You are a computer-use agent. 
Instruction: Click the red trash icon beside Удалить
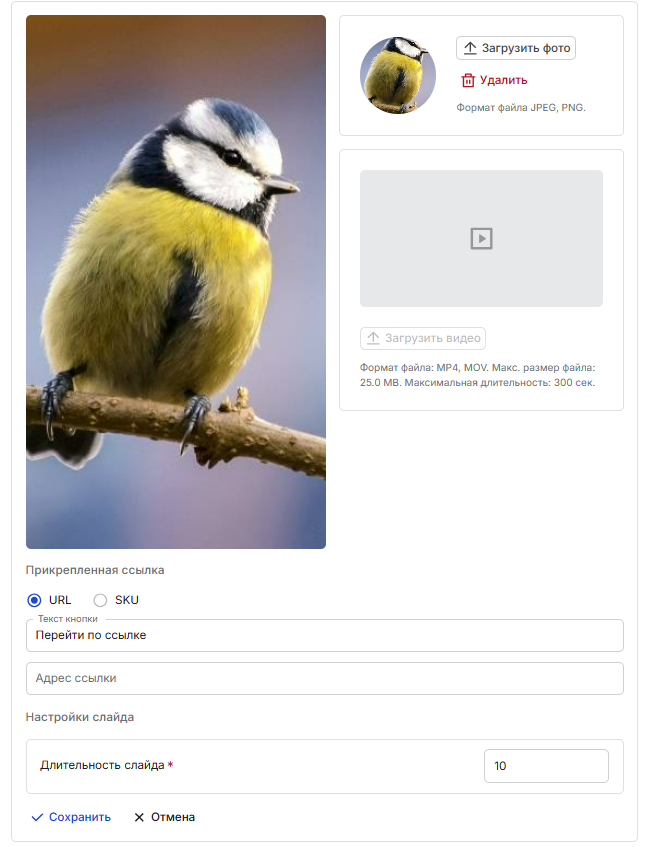tap(468, 80)
